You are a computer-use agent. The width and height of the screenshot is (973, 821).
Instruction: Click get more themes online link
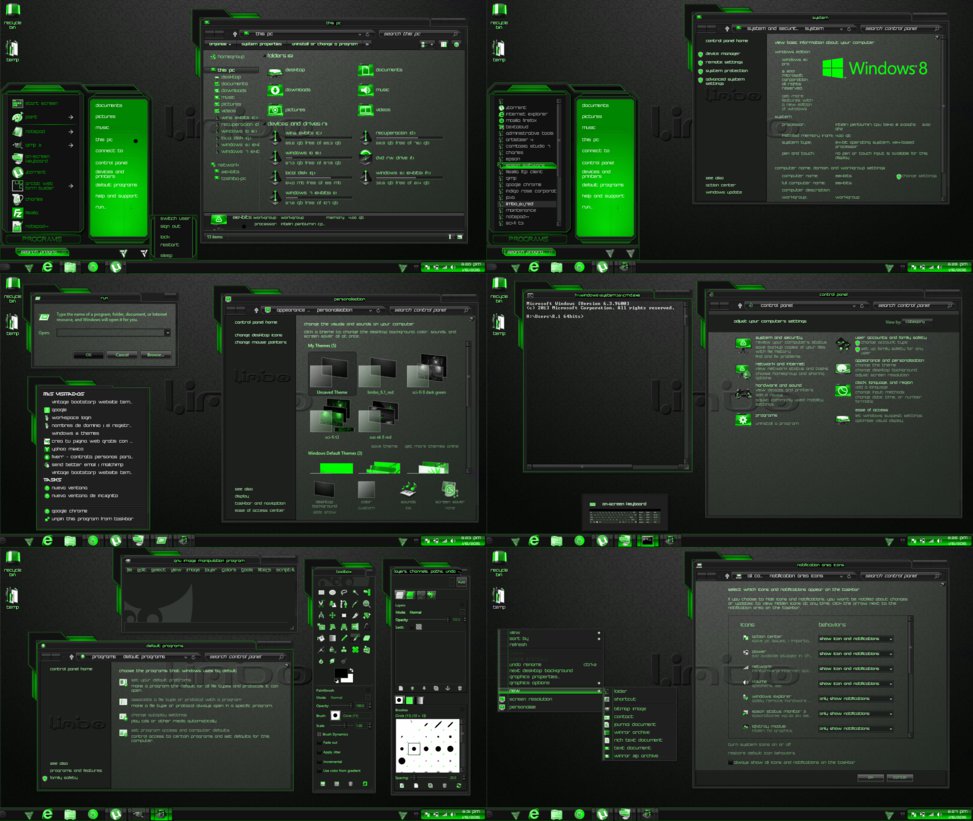[x=431, y=446]
